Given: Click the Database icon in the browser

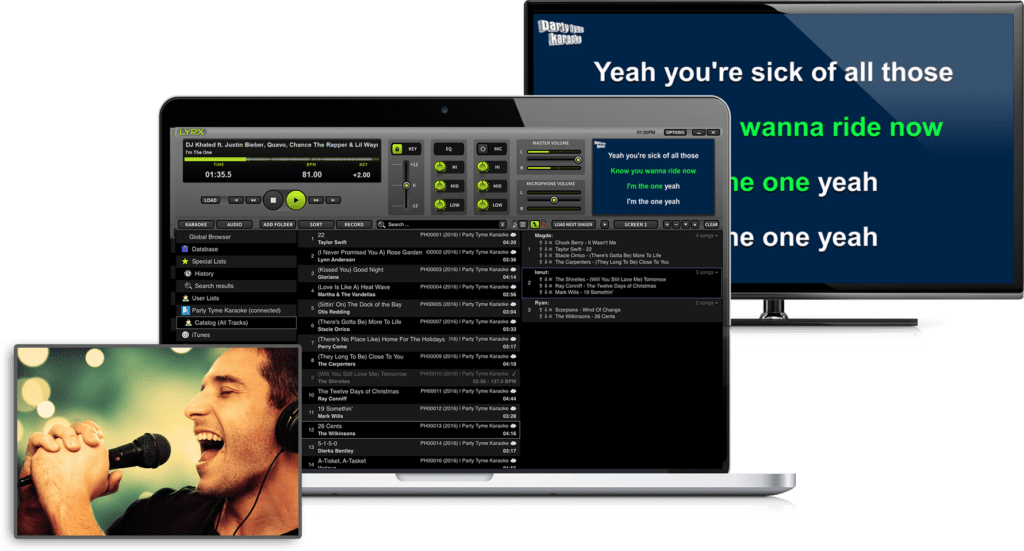Looking at the screenshot, I should click(x=185, y=249).
